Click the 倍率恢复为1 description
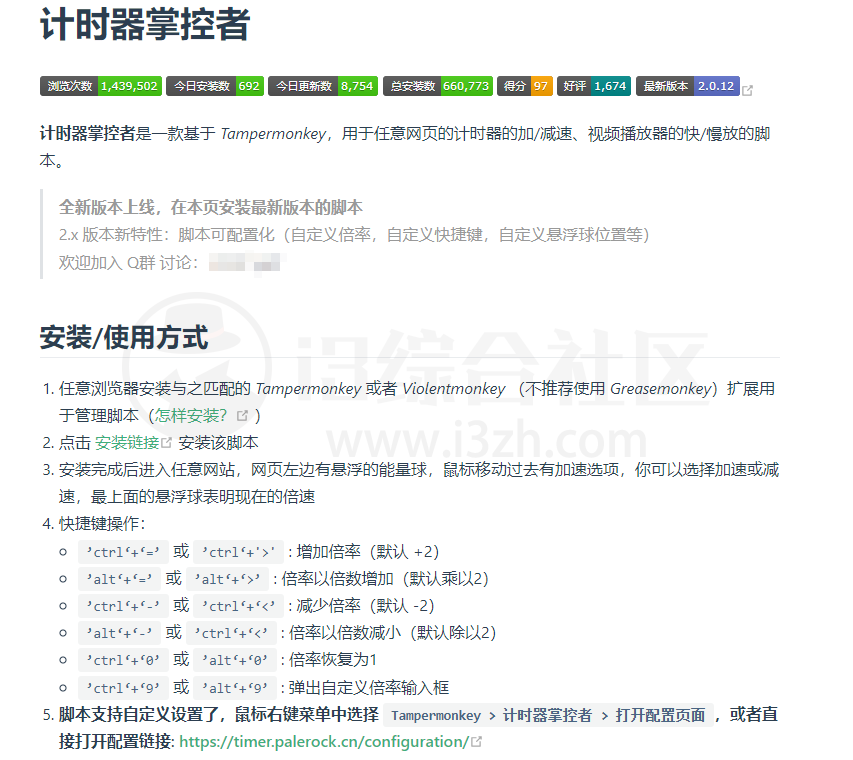853x760 pixels. (x=332, y=660)
